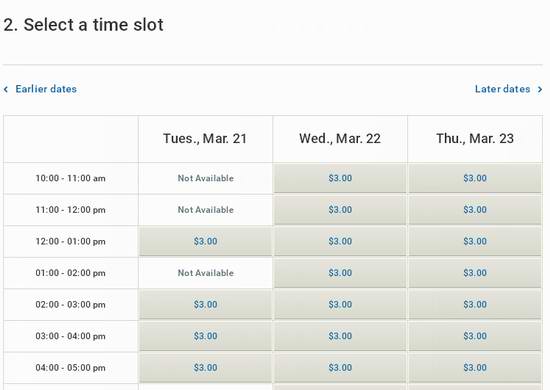Pick Wednesday 04:00 - 05:00 pm slot
Screen dimensions: 550x390
pyautogui.click(x=340, y=368)
